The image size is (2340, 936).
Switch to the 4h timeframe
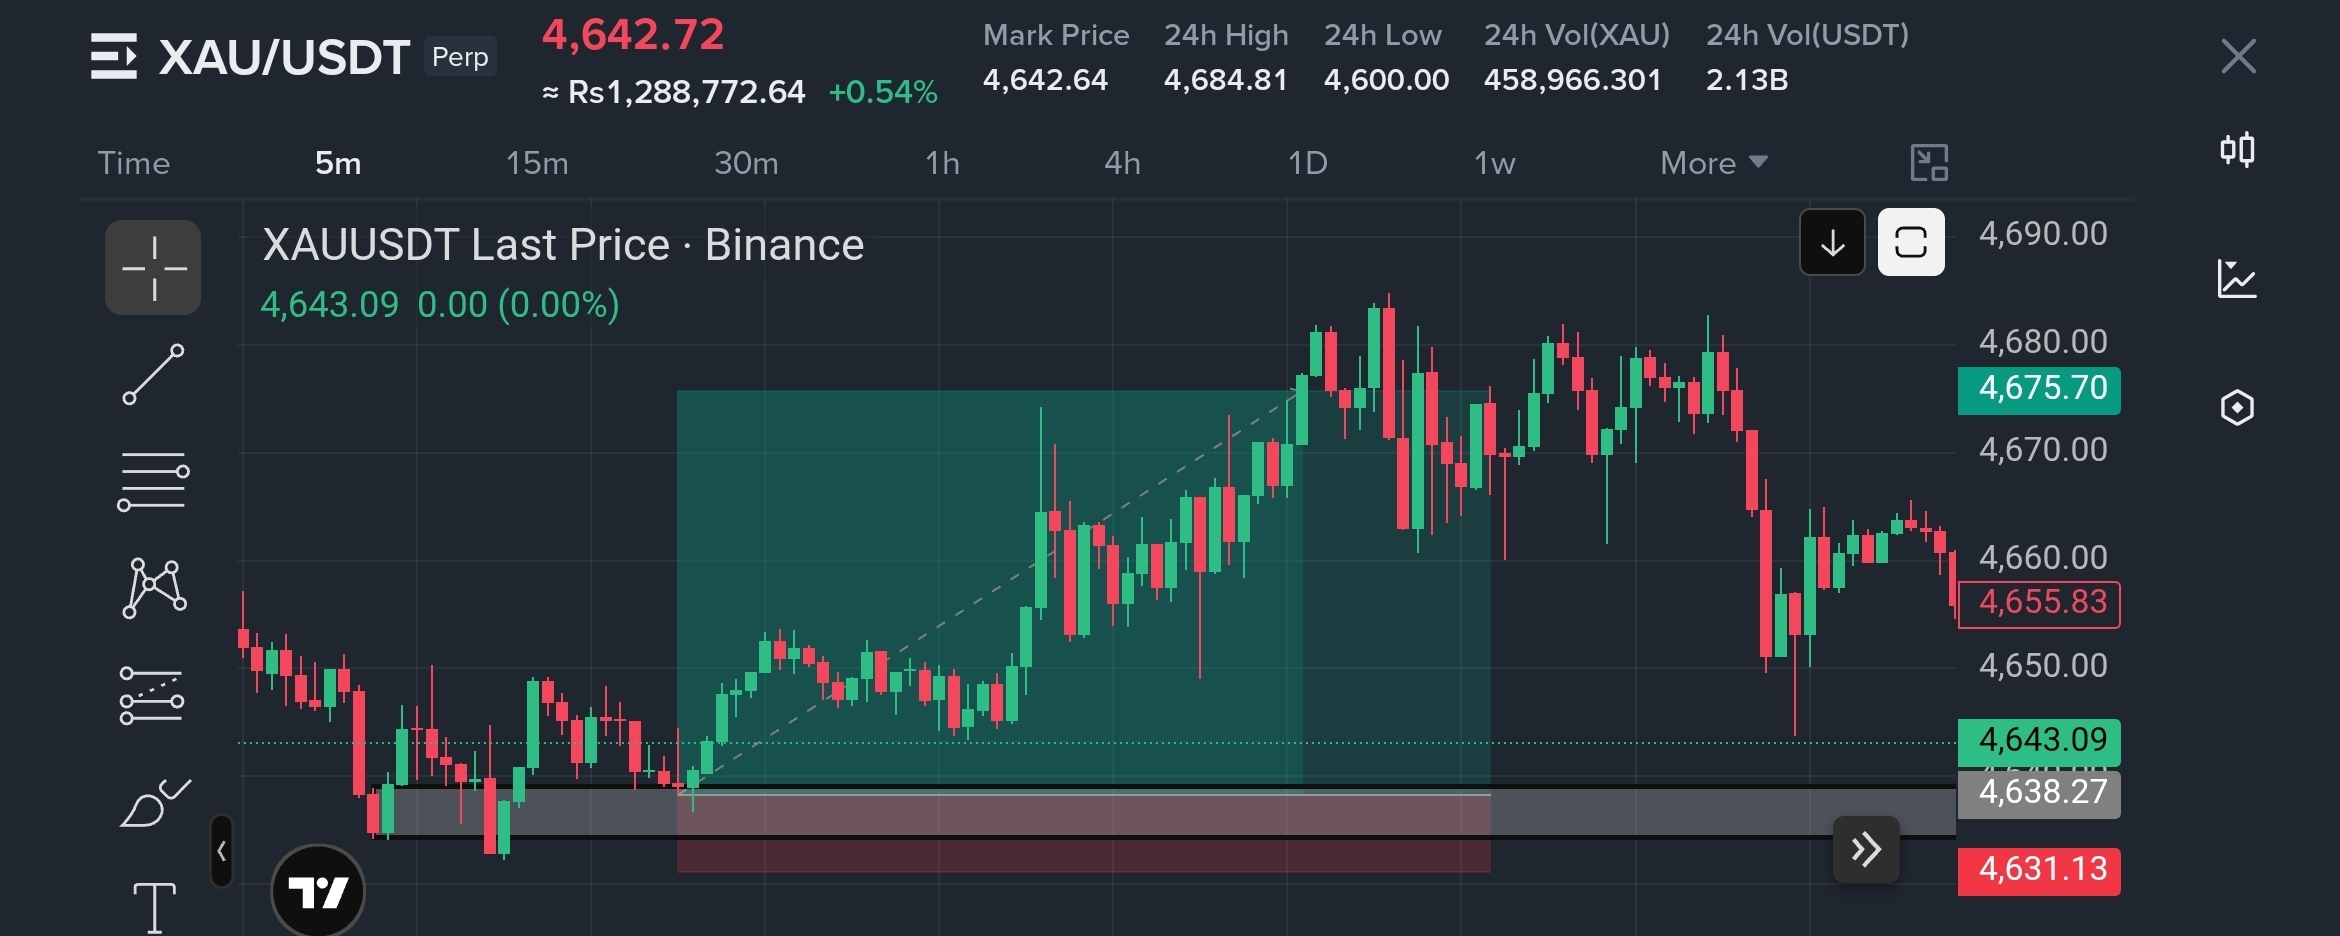point(1122,163)
